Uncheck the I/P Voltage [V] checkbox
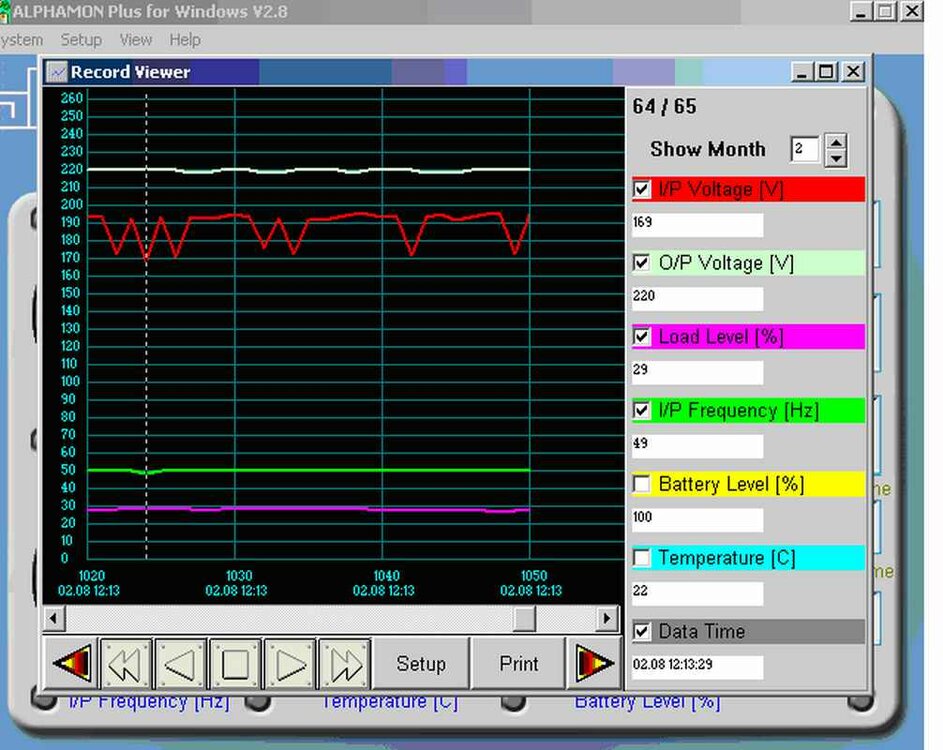The height and width of the screenshot is (750, 943). click(642, 189)
